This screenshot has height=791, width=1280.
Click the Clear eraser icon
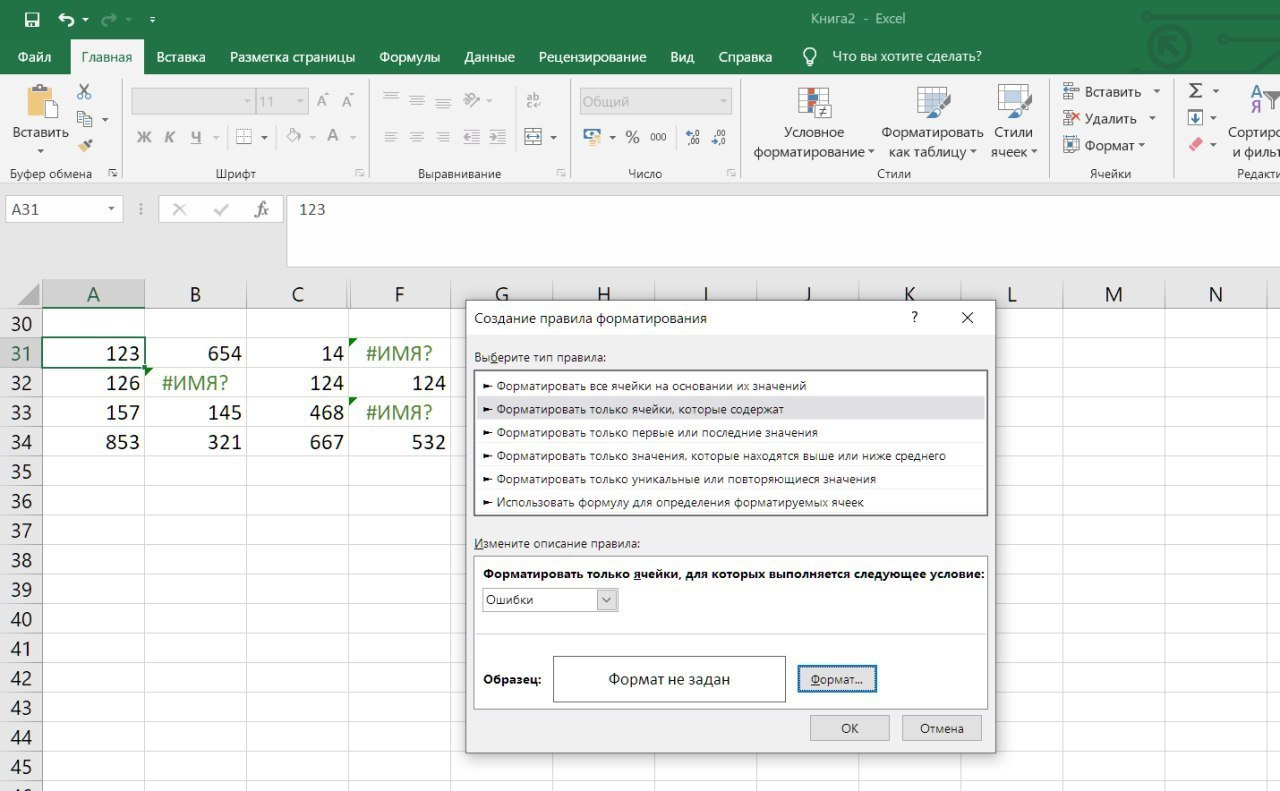point(1195,145)
